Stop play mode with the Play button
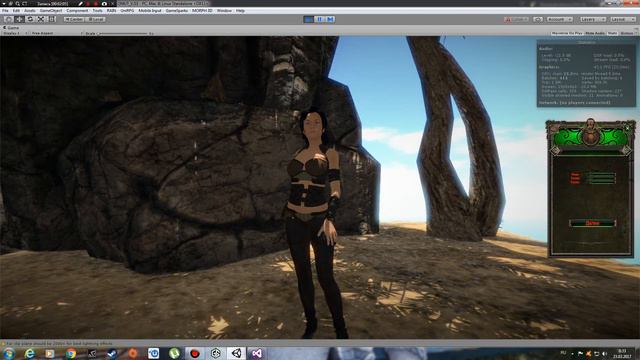 309,19
